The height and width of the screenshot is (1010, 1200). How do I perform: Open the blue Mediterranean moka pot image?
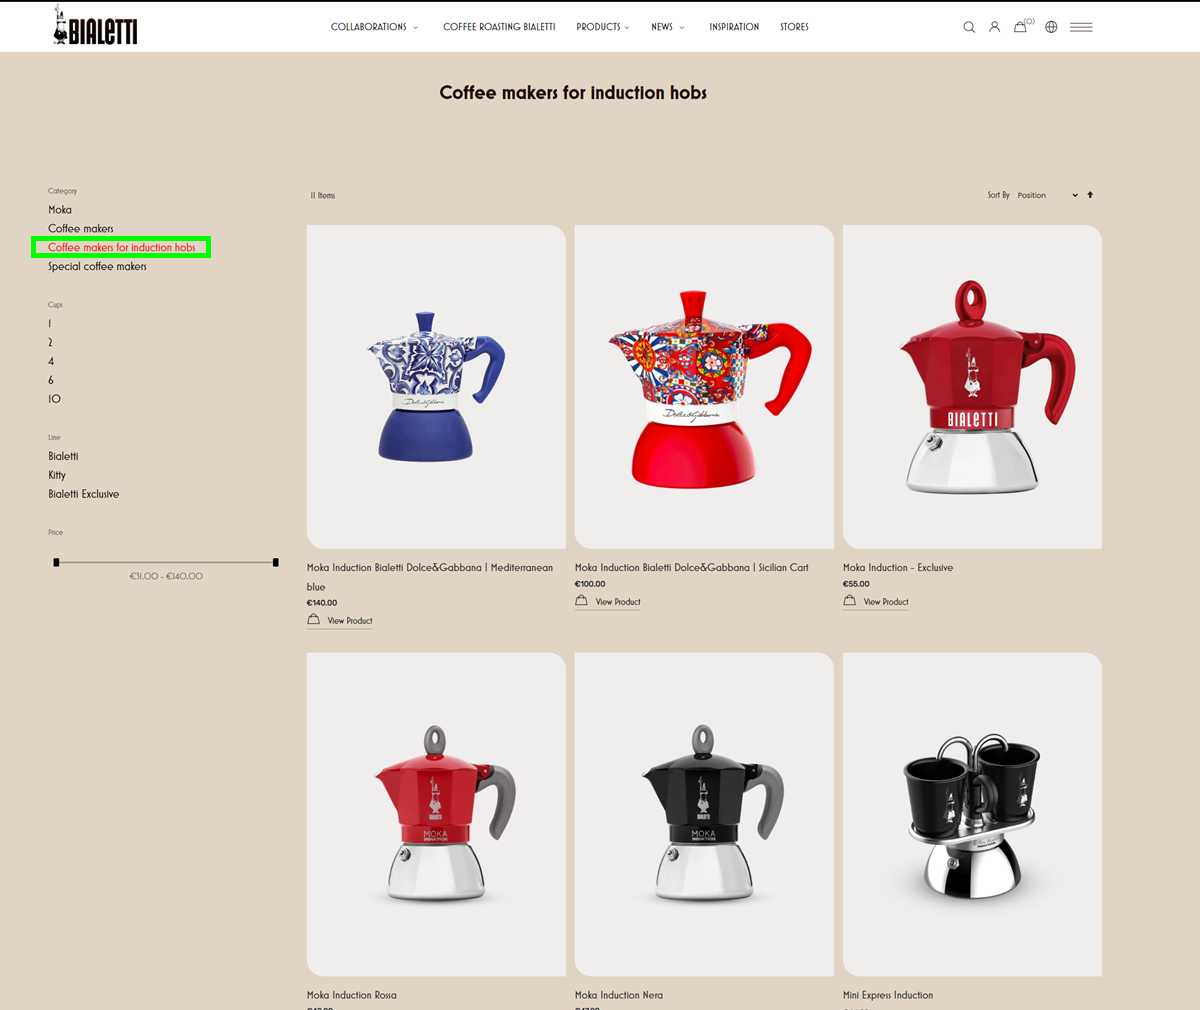click(x=436, y=387)
